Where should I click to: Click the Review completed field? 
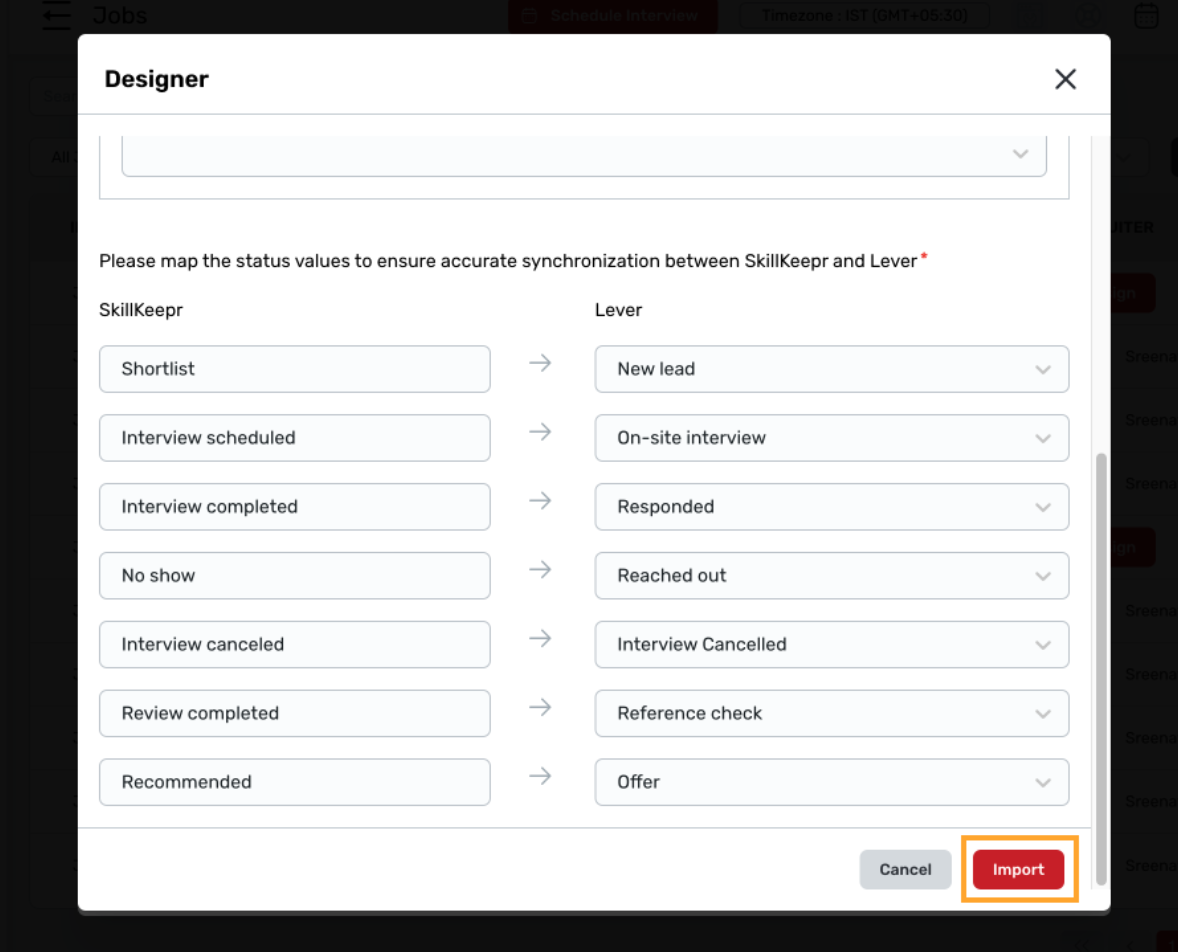point(294,714)
